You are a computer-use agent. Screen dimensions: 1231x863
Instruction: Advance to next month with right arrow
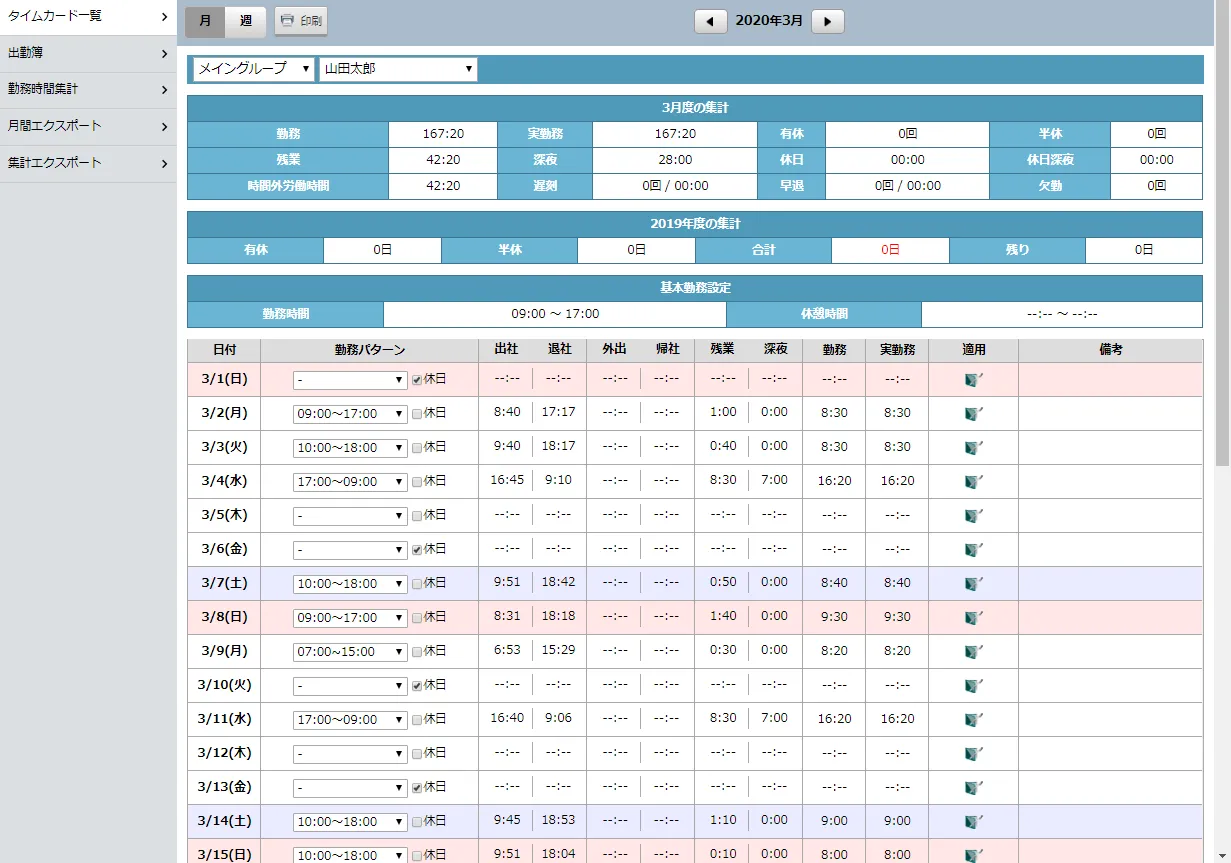point(828,21)
